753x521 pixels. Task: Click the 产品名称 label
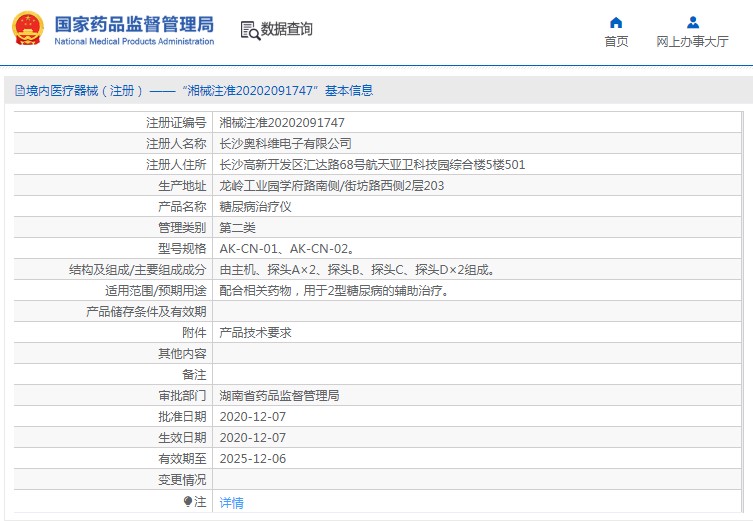point(182,207)
